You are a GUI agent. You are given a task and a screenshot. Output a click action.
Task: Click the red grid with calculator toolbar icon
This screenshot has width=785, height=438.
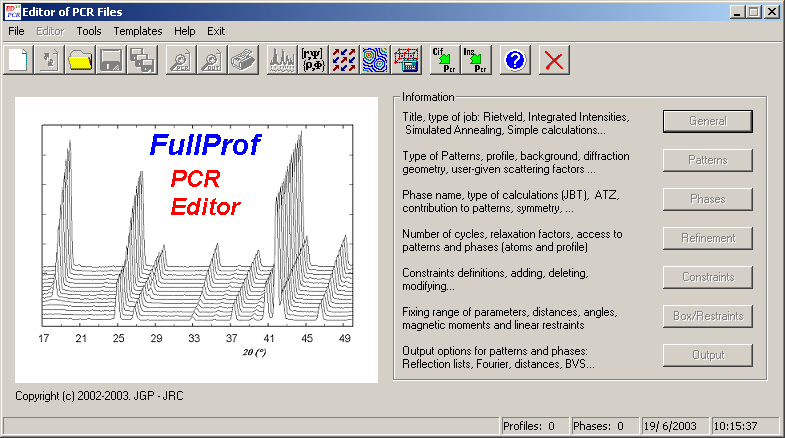[406, 60]
